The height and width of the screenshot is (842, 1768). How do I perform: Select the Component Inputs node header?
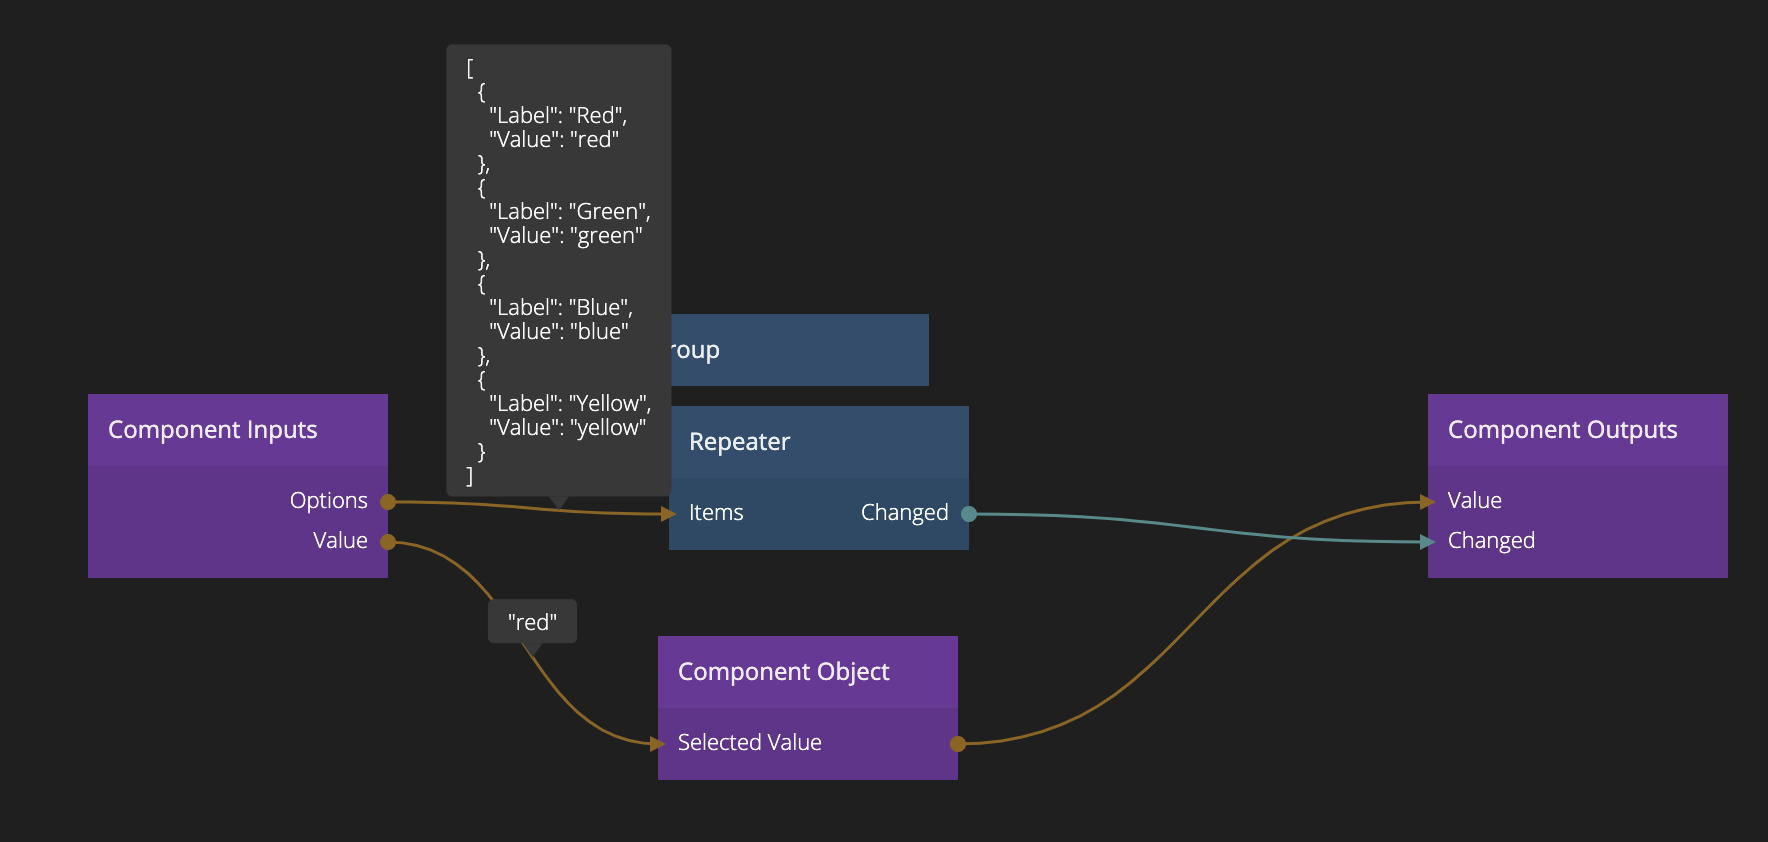point(237,430)
